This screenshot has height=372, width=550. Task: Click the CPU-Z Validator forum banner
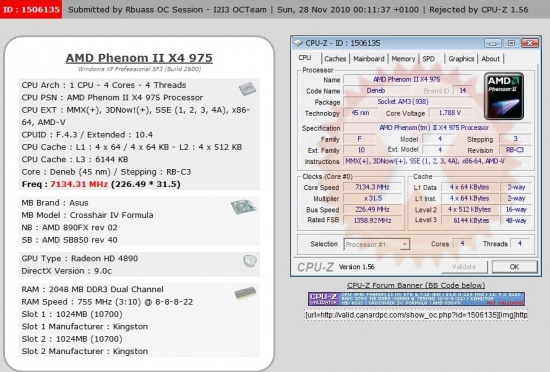point(416,299)
